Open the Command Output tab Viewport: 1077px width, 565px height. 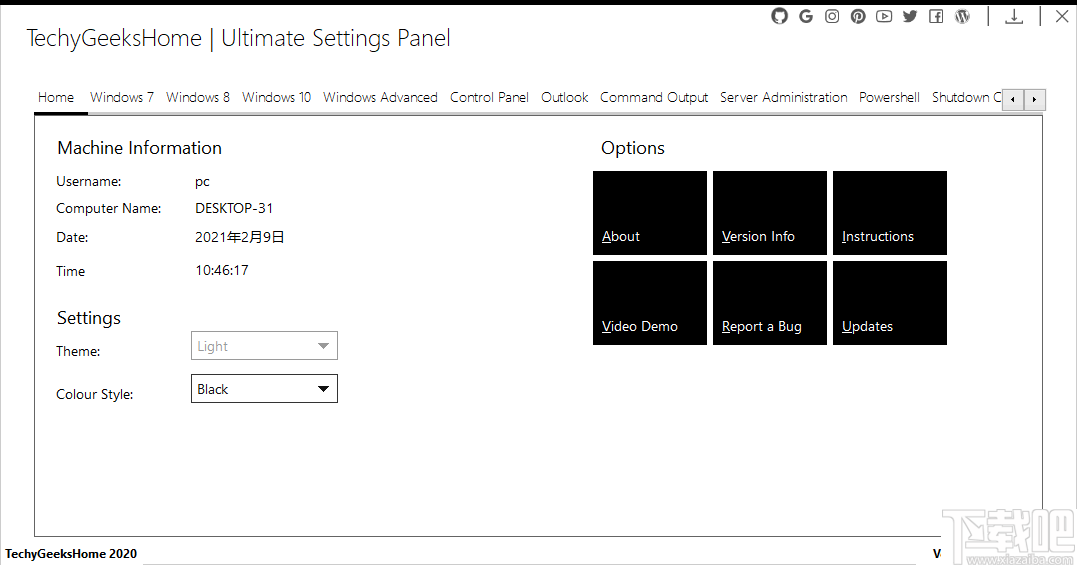coord(654,97)
